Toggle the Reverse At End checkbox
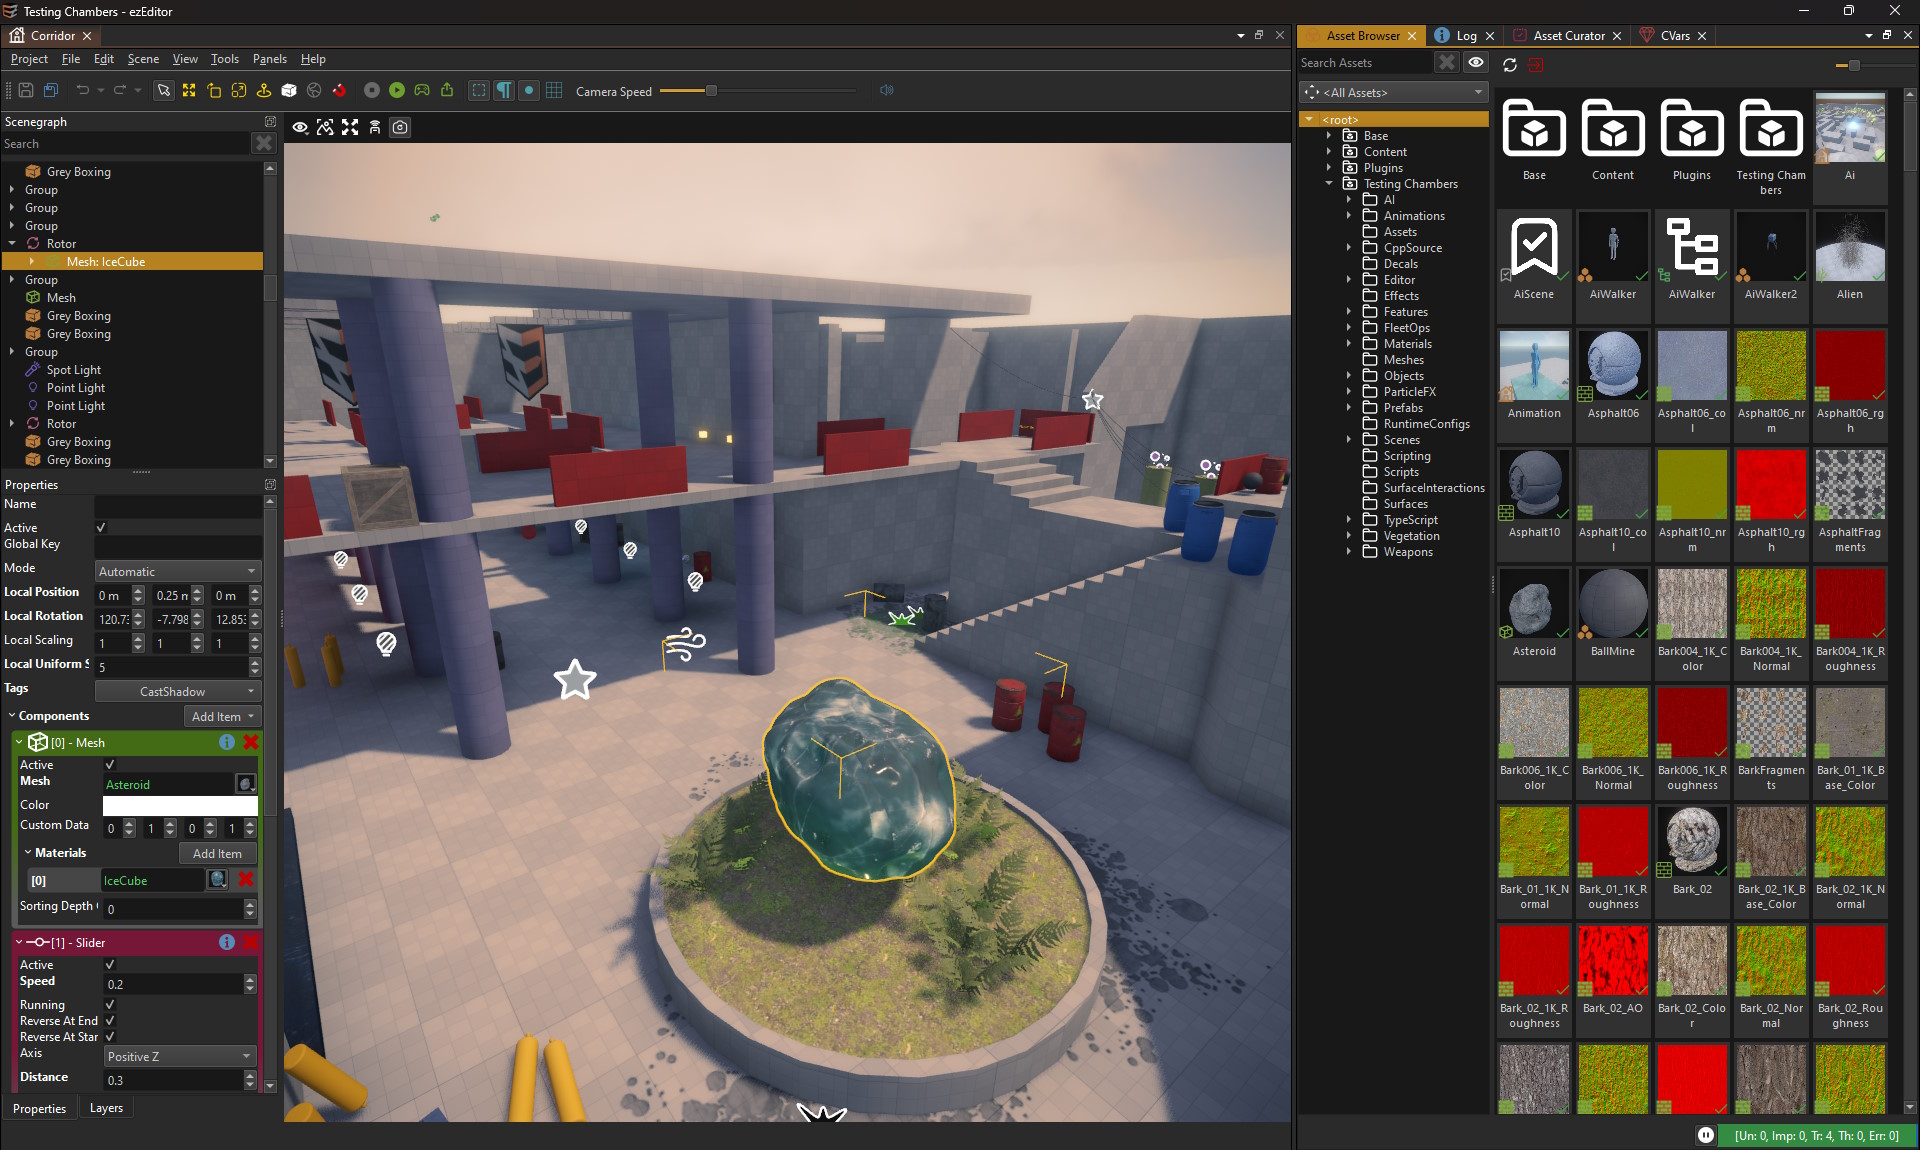The width and height of the screenshot is (1920, 1150). pos(110,1021)
